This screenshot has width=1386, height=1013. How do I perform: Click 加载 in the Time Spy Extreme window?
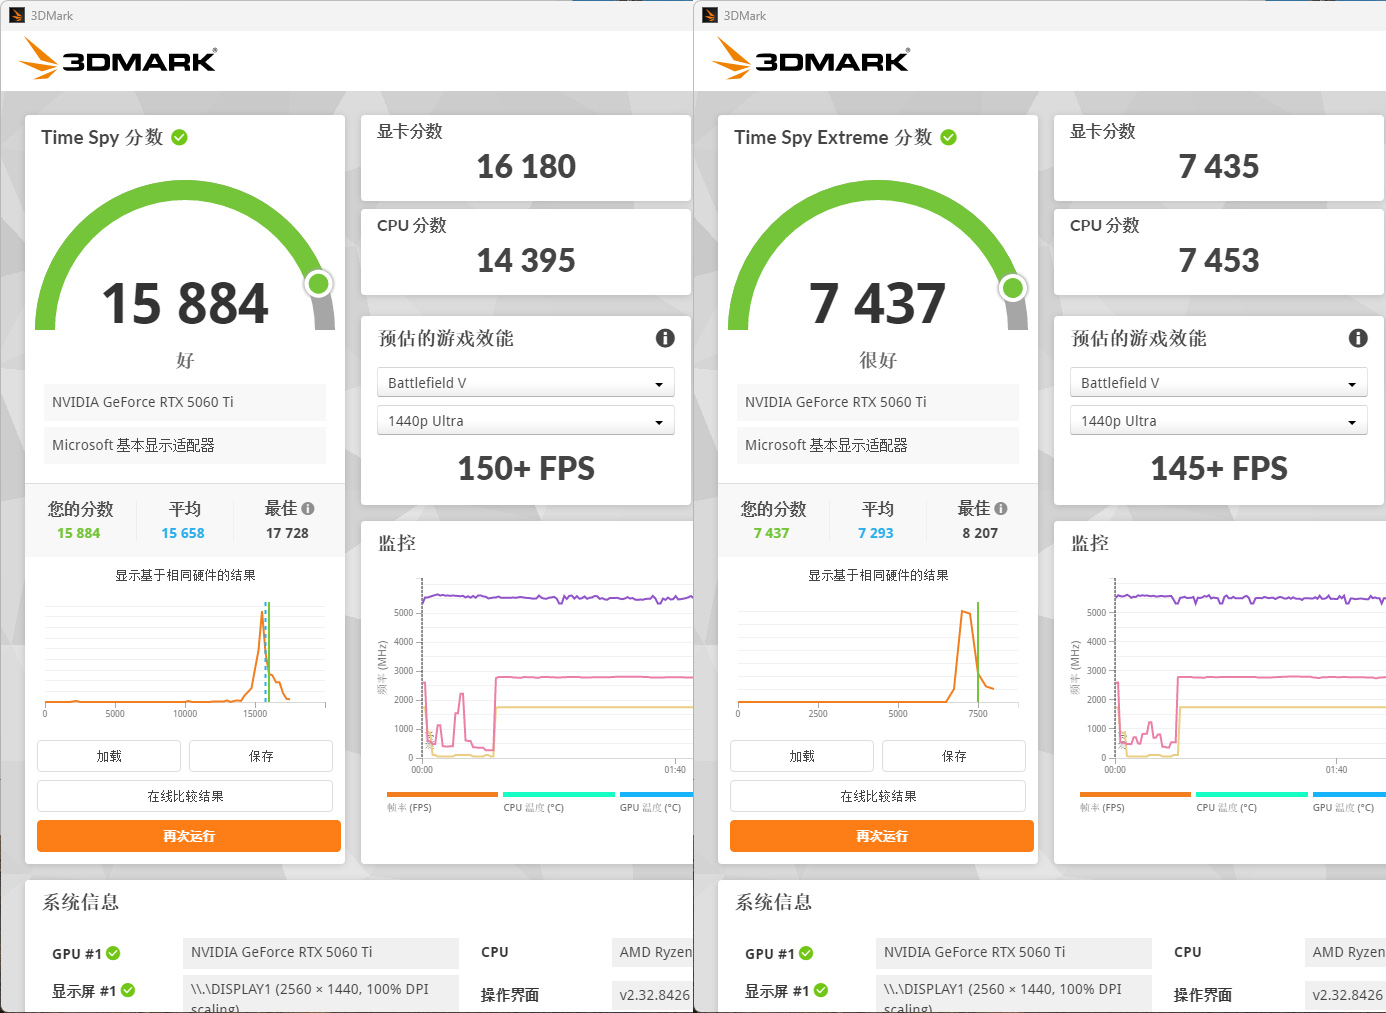[802, 756]
